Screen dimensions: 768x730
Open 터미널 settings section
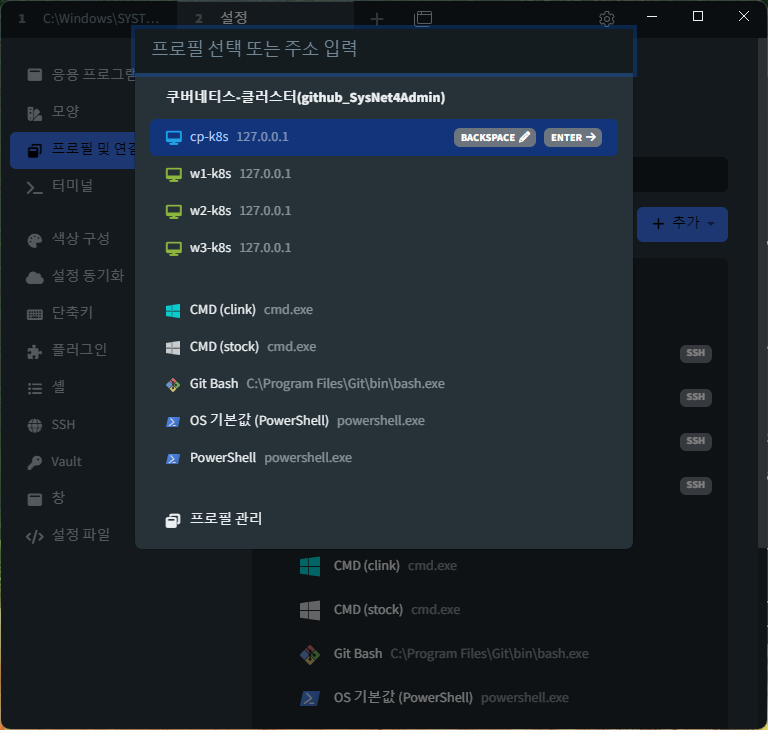tap(72, 186)
